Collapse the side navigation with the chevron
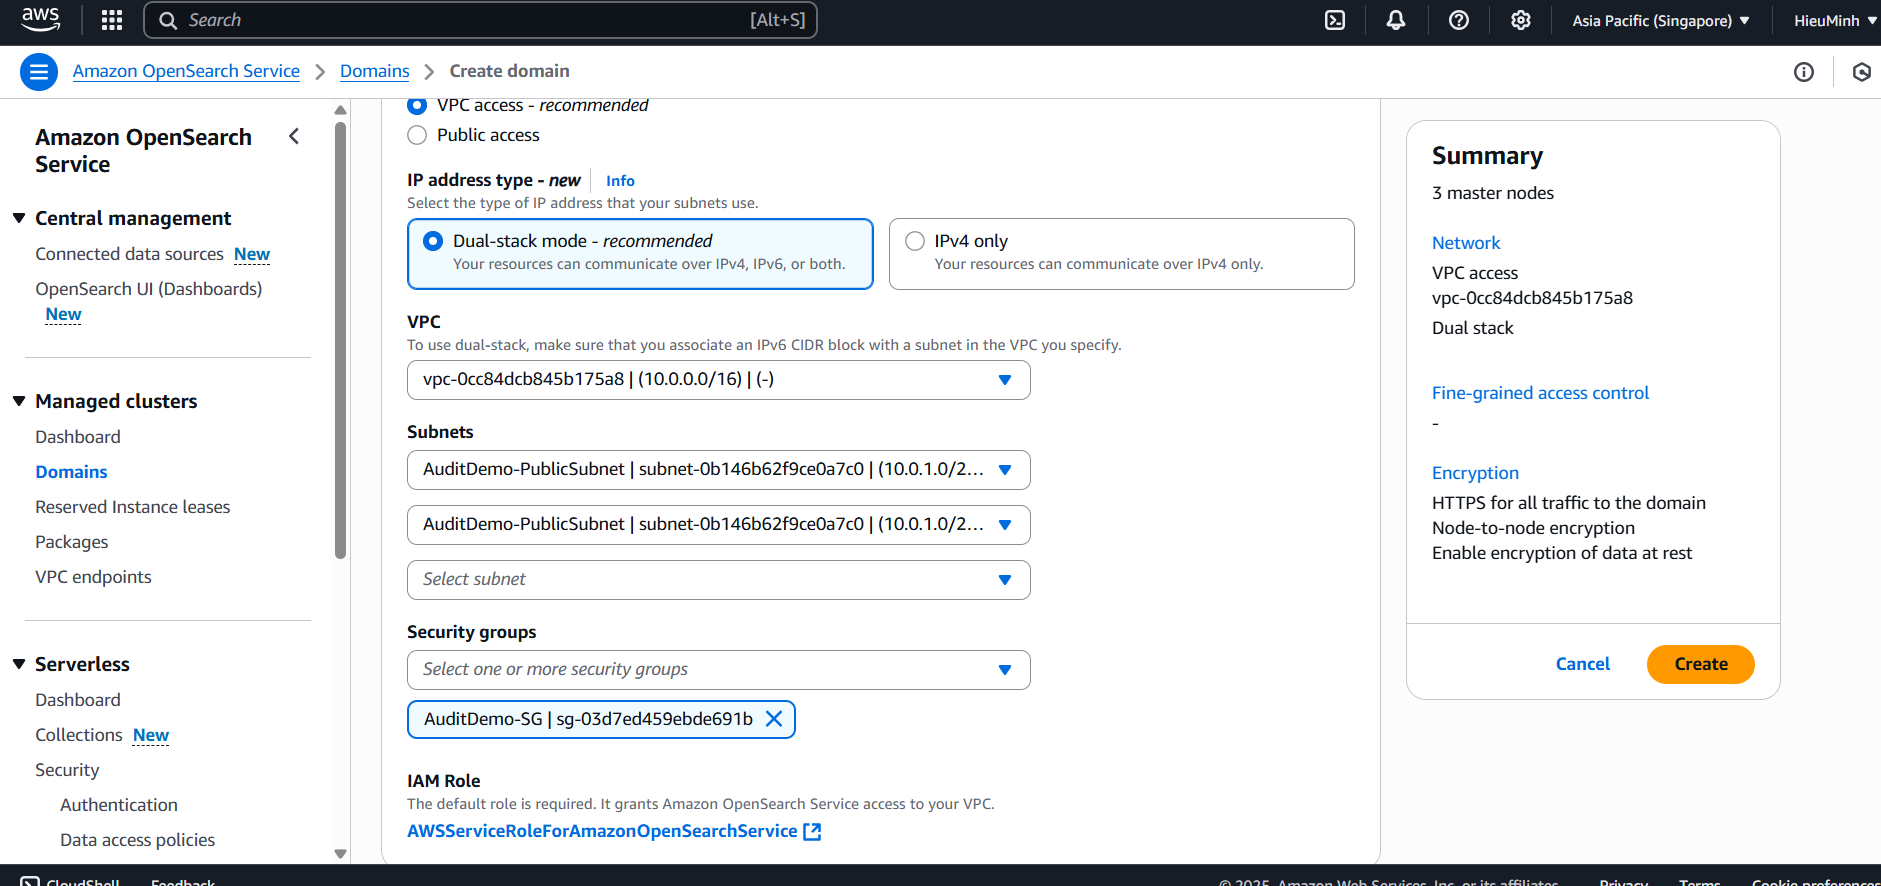The image size is (1881, 886). [x=294, y=136]
